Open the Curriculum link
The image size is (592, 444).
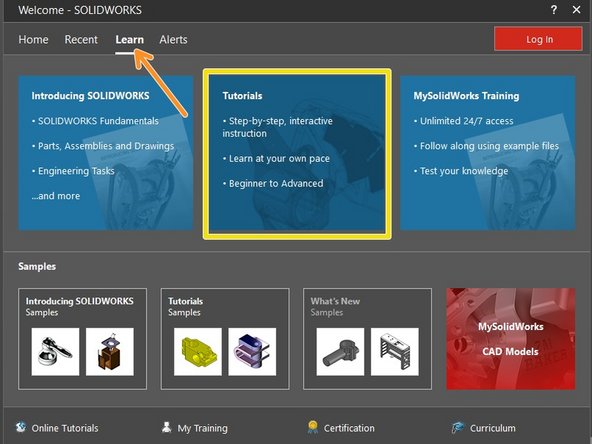pyautogui.click(x=493, y=428)
